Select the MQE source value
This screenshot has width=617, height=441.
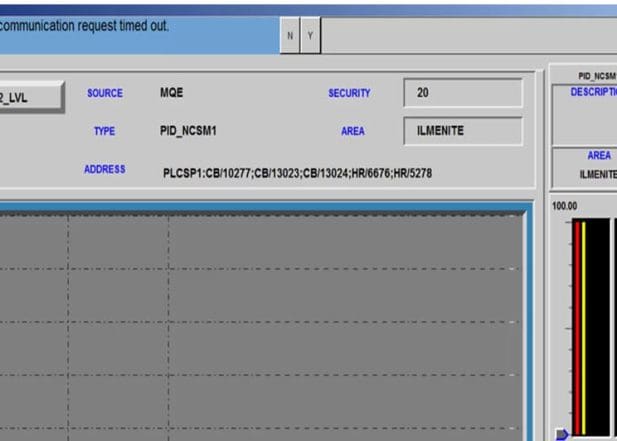[172, 93]
